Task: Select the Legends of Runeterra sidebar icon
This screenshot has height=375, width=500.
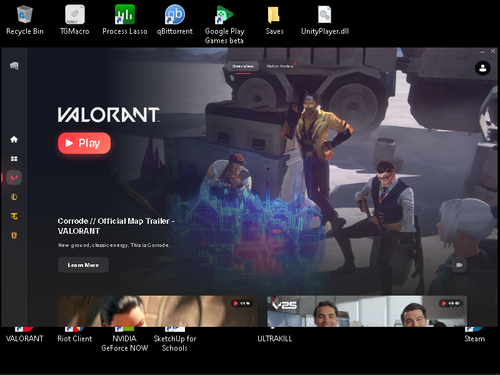Action: tap(14, 236)
